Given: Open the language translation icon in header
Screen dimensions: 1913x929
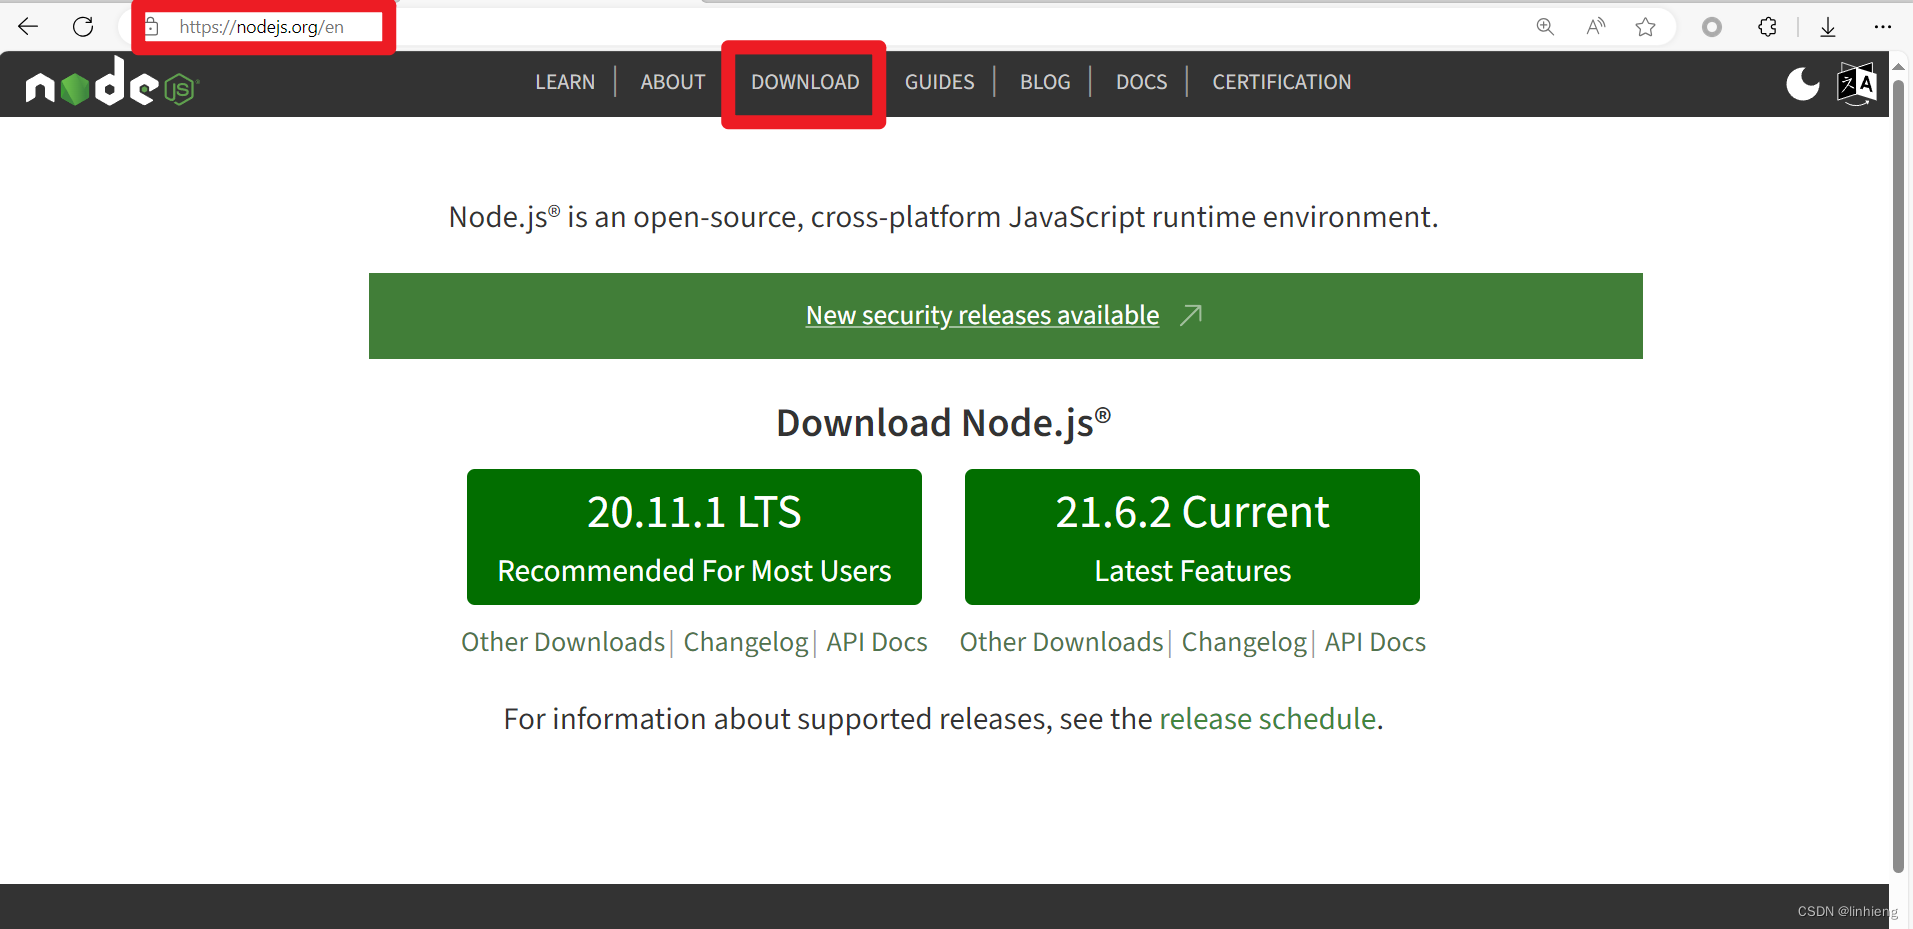Looking at the screenshot, I should (x=1856, y=84).
